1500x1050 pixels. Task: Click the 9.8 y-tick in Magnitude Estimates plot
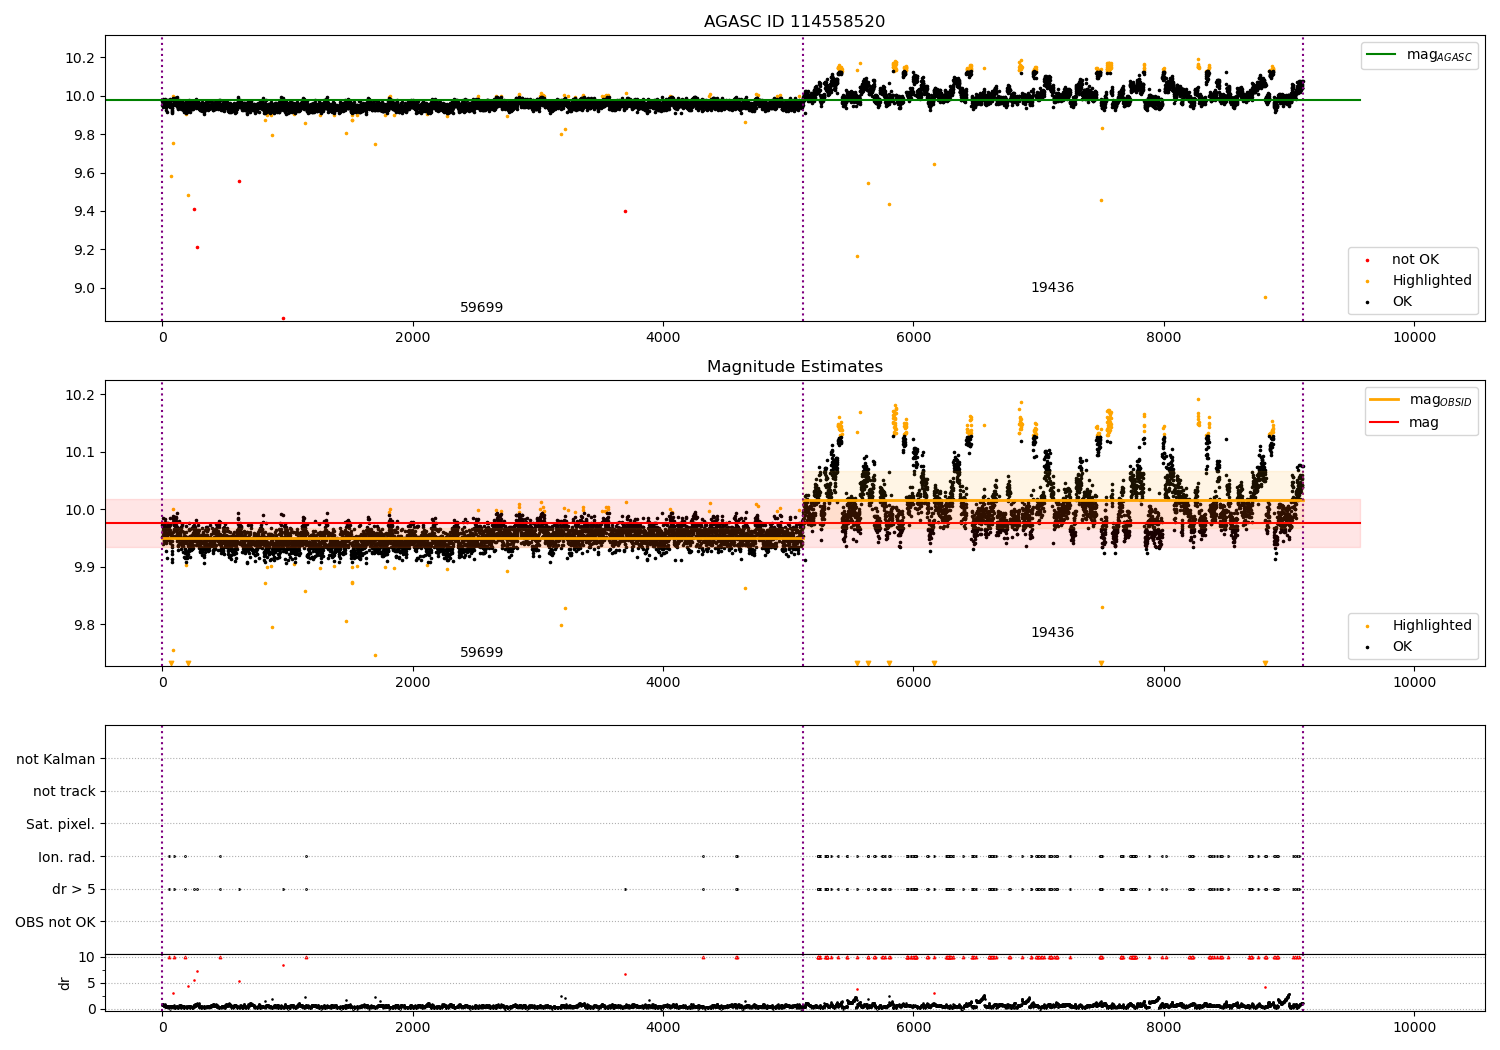pyautogui.click(x=85, y=625)
